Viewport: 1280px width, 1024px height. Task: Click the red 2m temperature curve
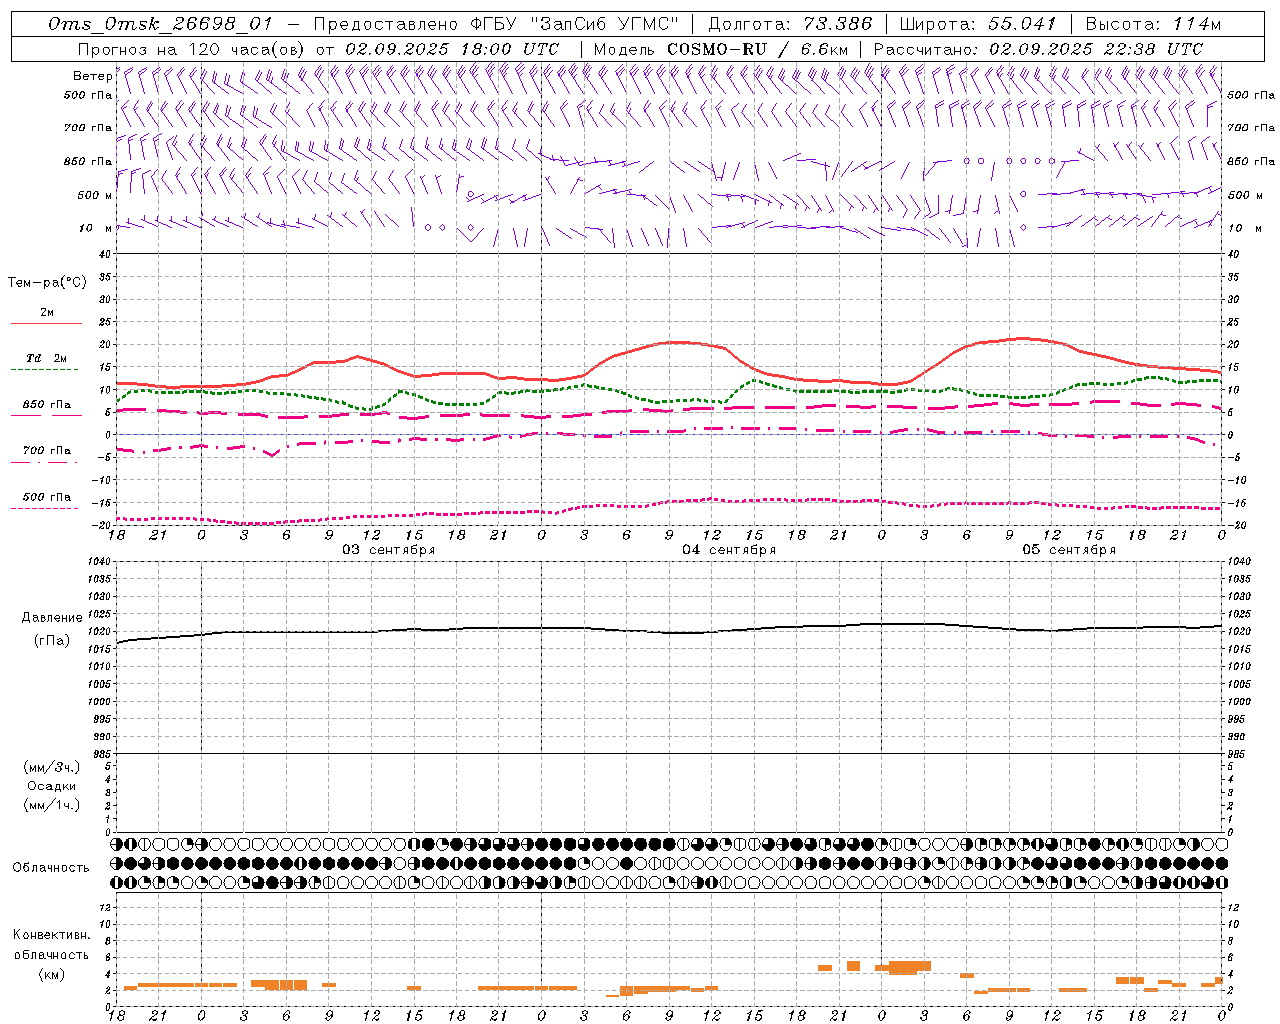[x=670, y=343]
